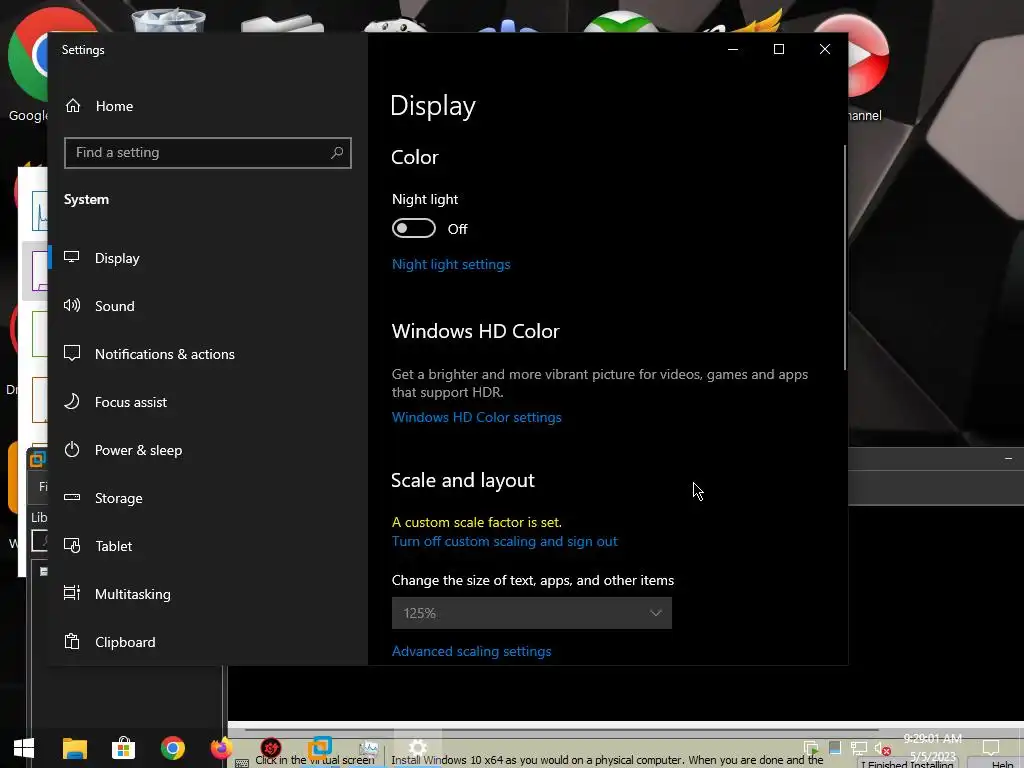The height and width of the screenshot is (768, 1024).
Task: Open Windows HD Color settings link
Action: click(477, 417)
